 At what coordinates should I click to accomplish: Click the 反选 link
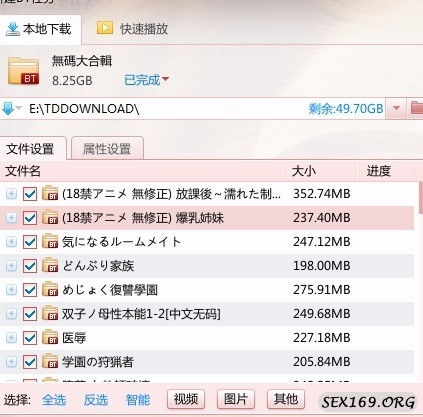click(x=96, y=400)
